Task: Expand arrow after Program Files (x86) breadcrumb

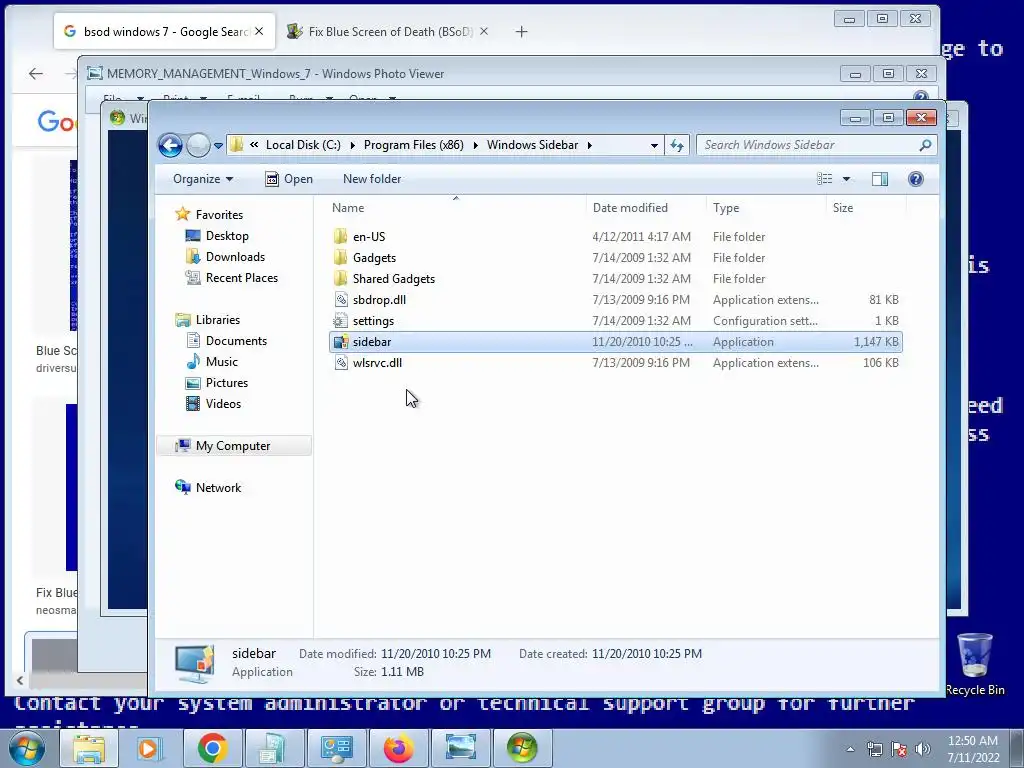Action: (x=475, y=145)
